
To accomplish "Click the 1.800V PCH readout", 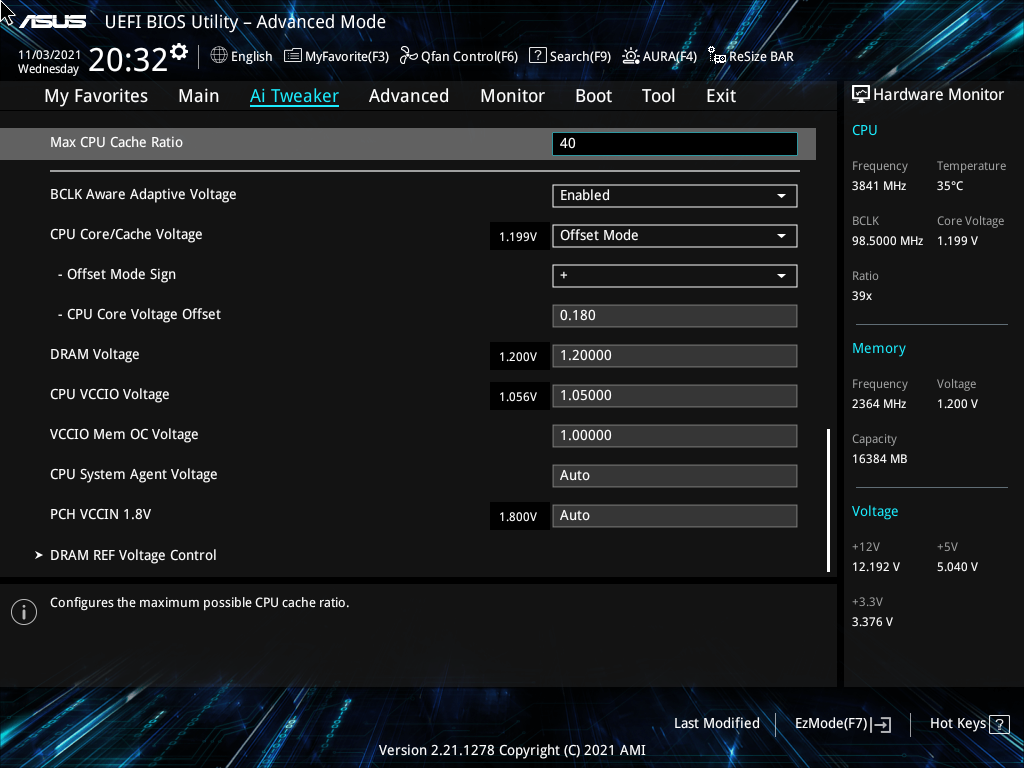I will tap(519, 517).
